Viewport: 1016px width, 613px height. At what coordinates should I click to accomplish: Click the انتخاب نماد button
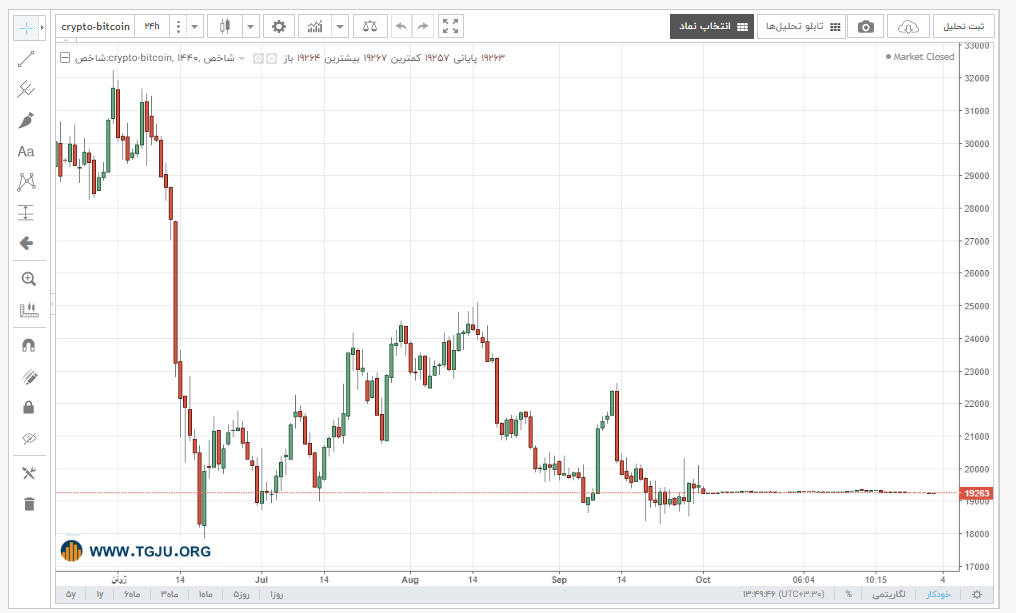712,27
